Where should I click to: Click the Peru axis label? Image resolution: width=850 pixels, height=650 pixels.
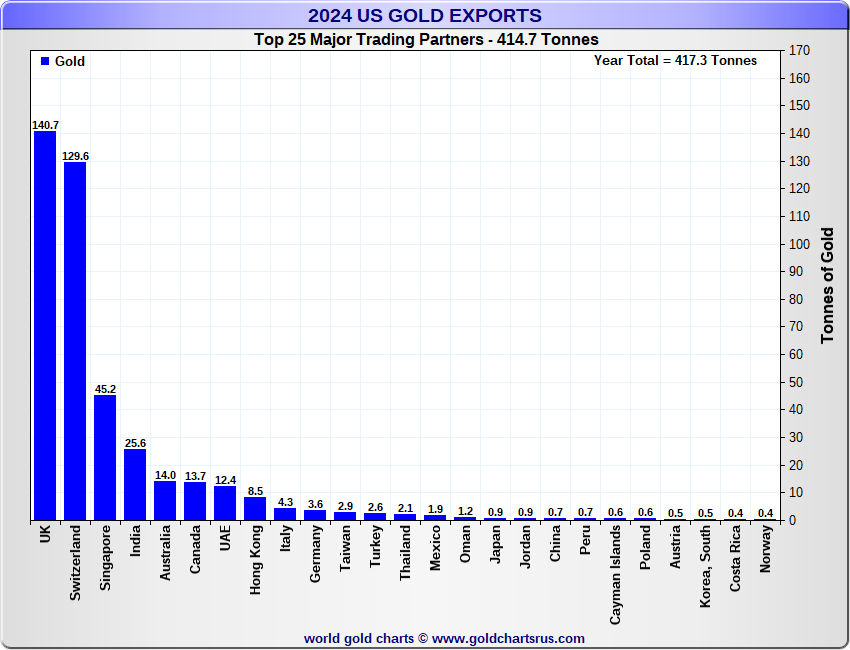click(x=585, y=540)
